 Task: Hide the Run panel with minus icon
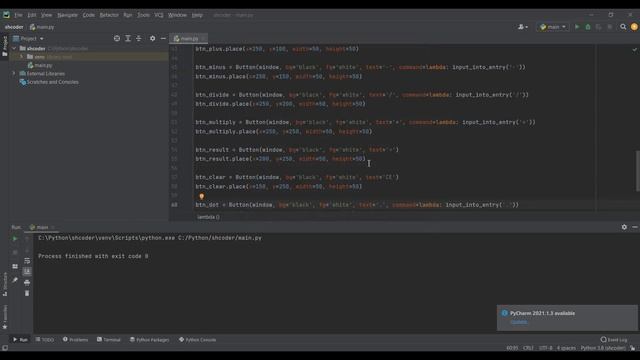tap(635, 227)
